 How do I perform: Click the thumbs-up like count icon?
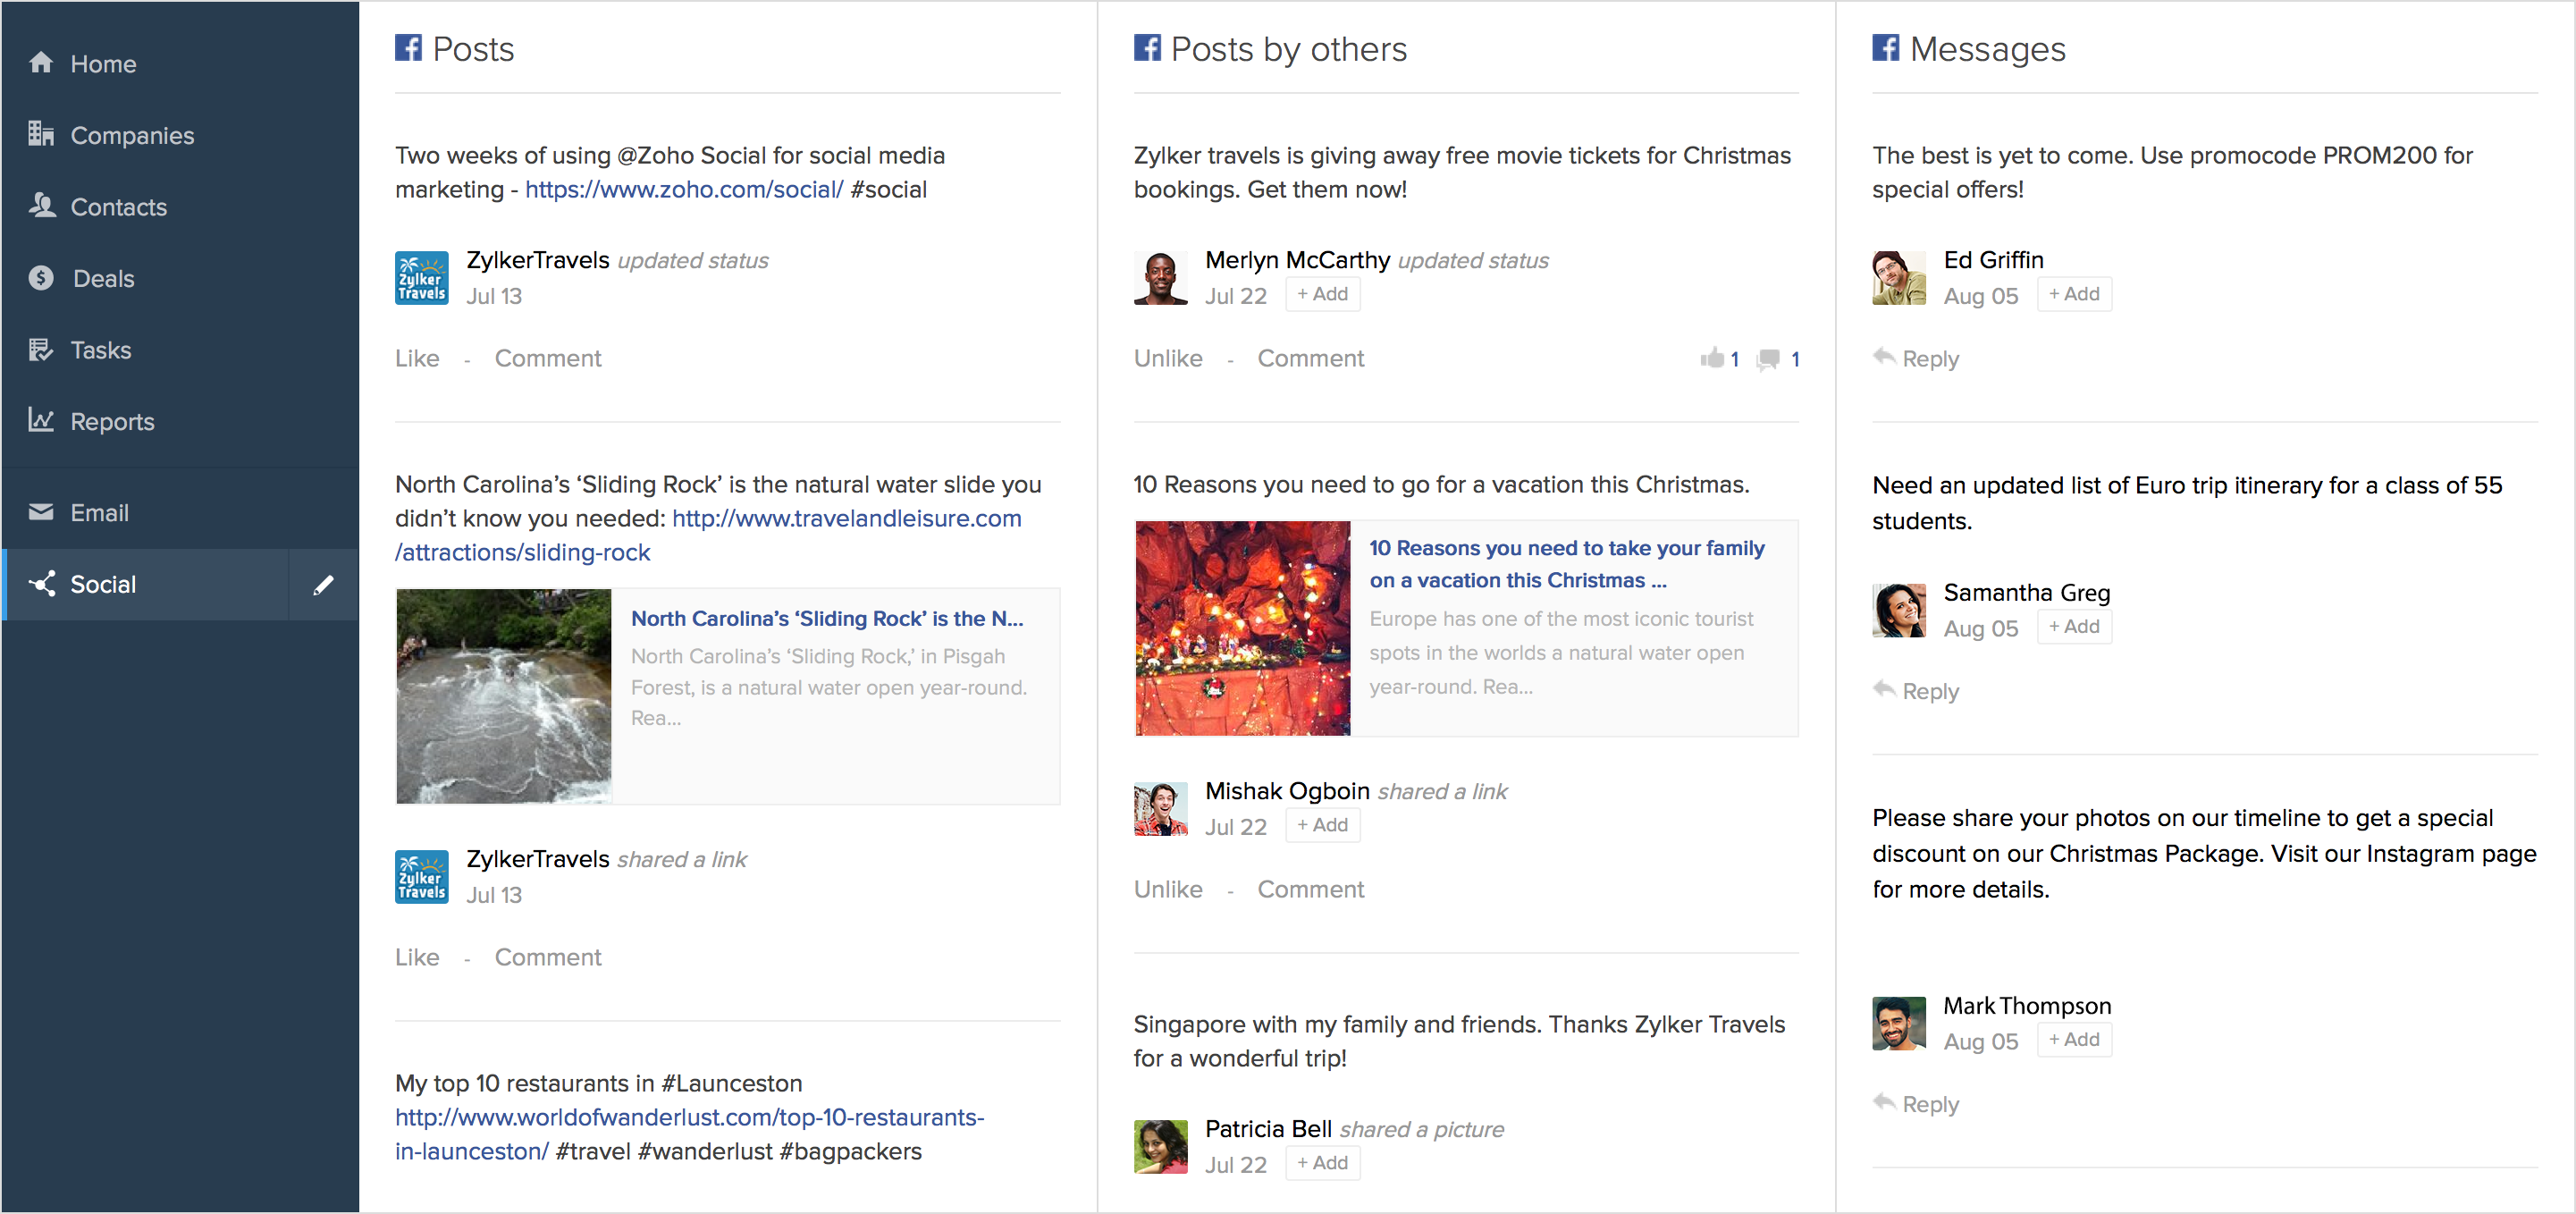pos(1712,358)
